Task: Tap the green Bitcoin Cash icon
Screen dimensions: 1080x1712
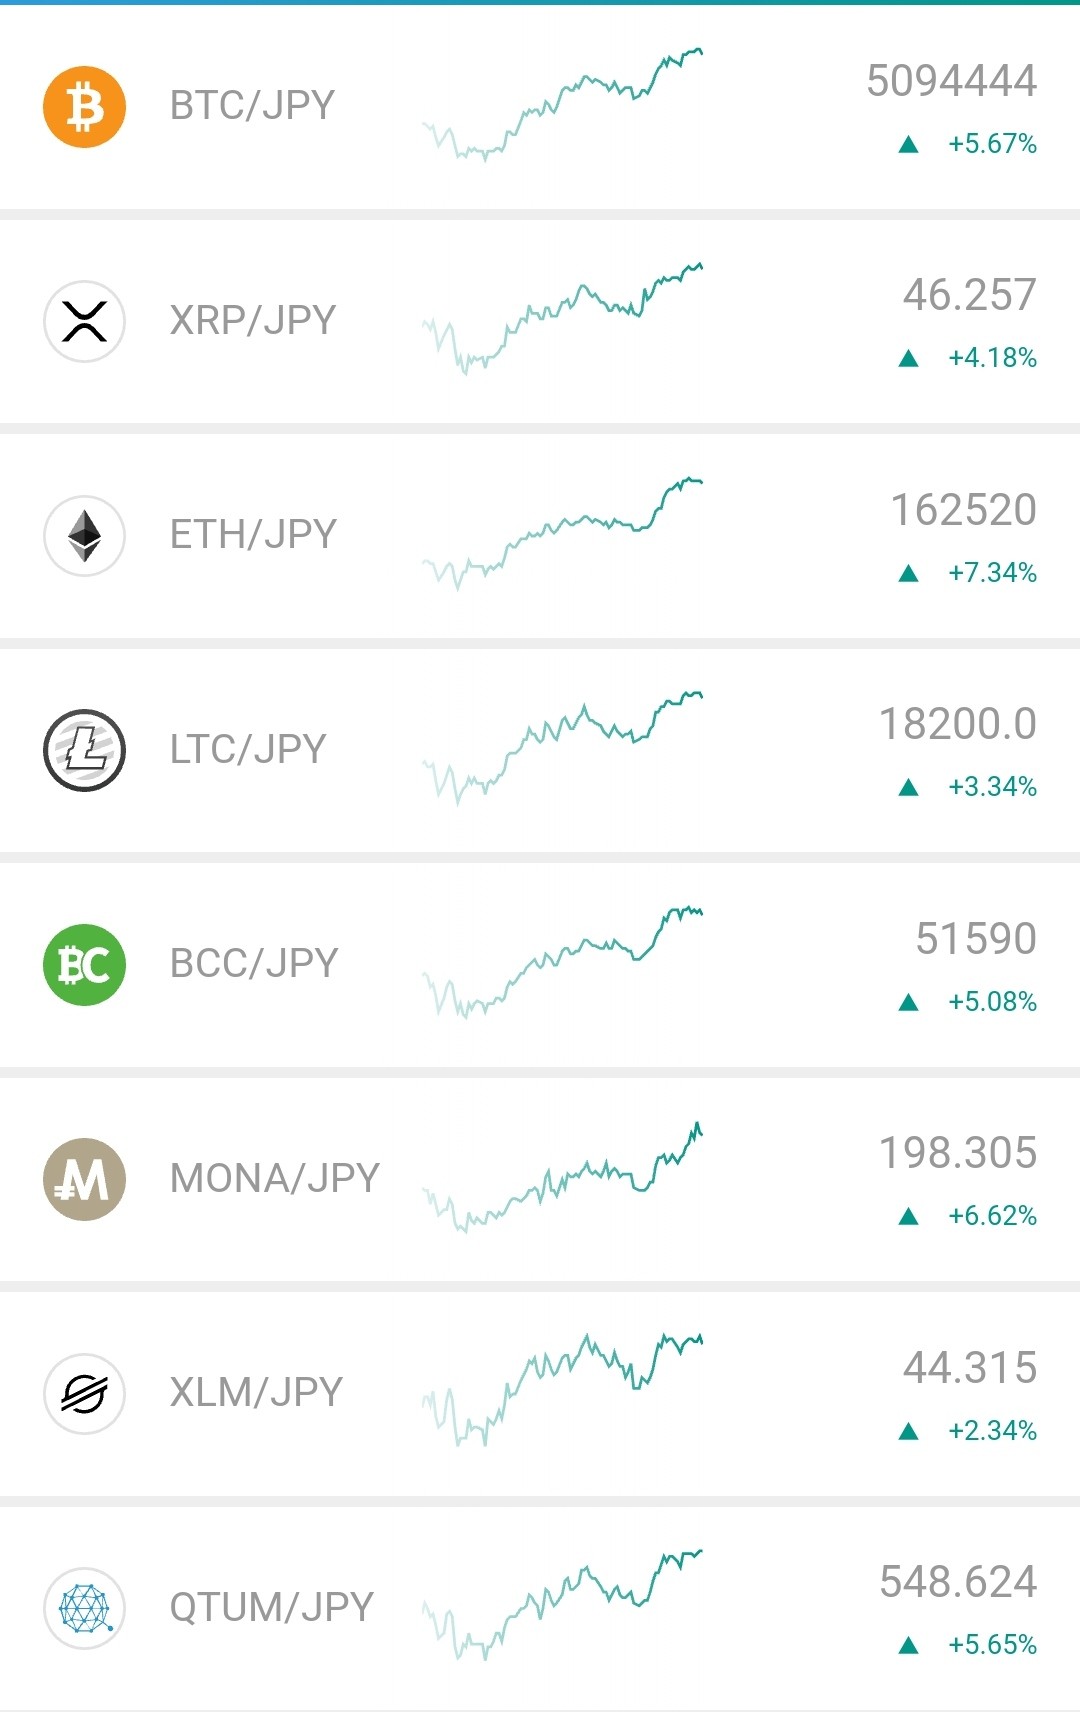Action: [84, 964]
